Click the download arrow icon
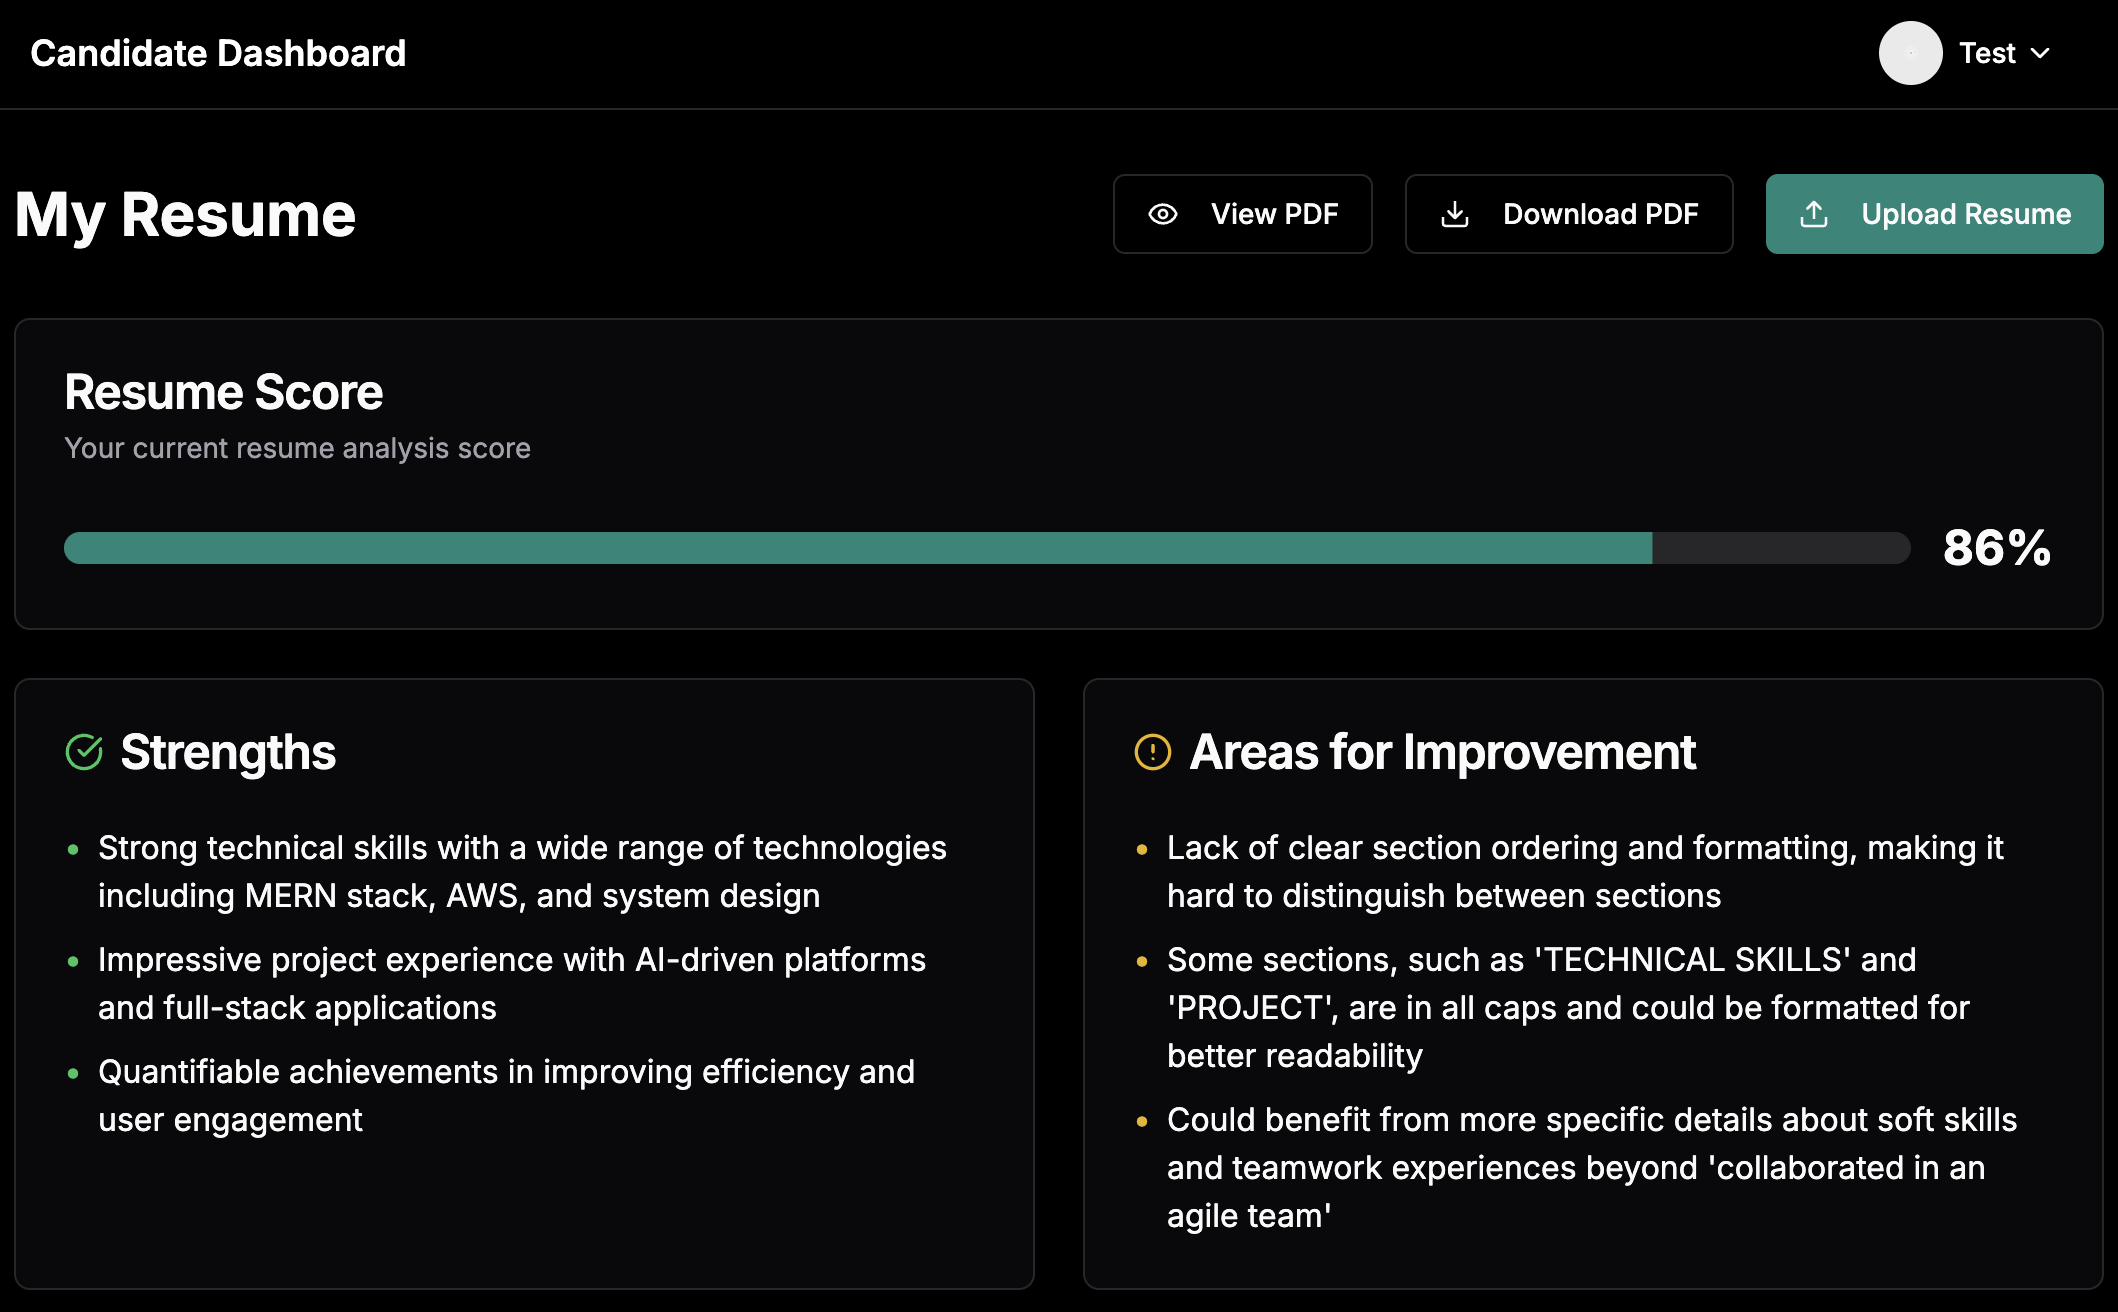2118x1312 pixels. [1455, 214]
